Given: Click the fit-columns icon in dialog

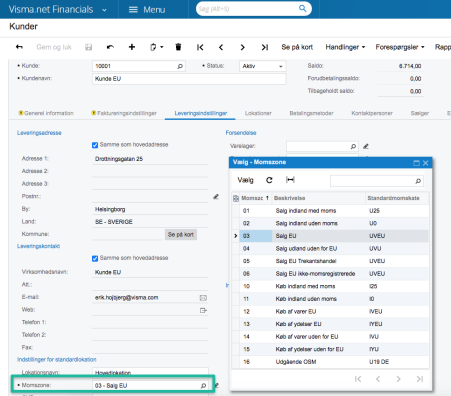Looking at the screenshot, I should [x=290, y=180].
